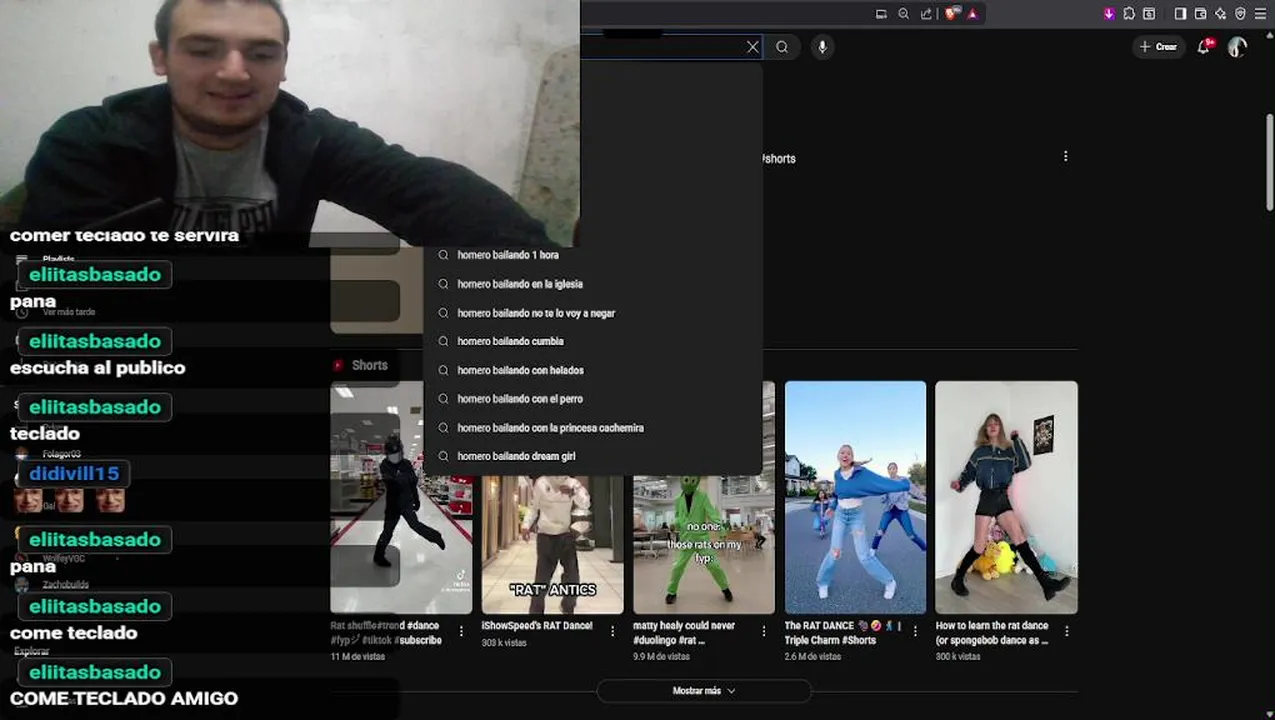The image size is (1275, 720).
Task: Open three-dot menu for Rat shuffle short
Action: point(461,631)
